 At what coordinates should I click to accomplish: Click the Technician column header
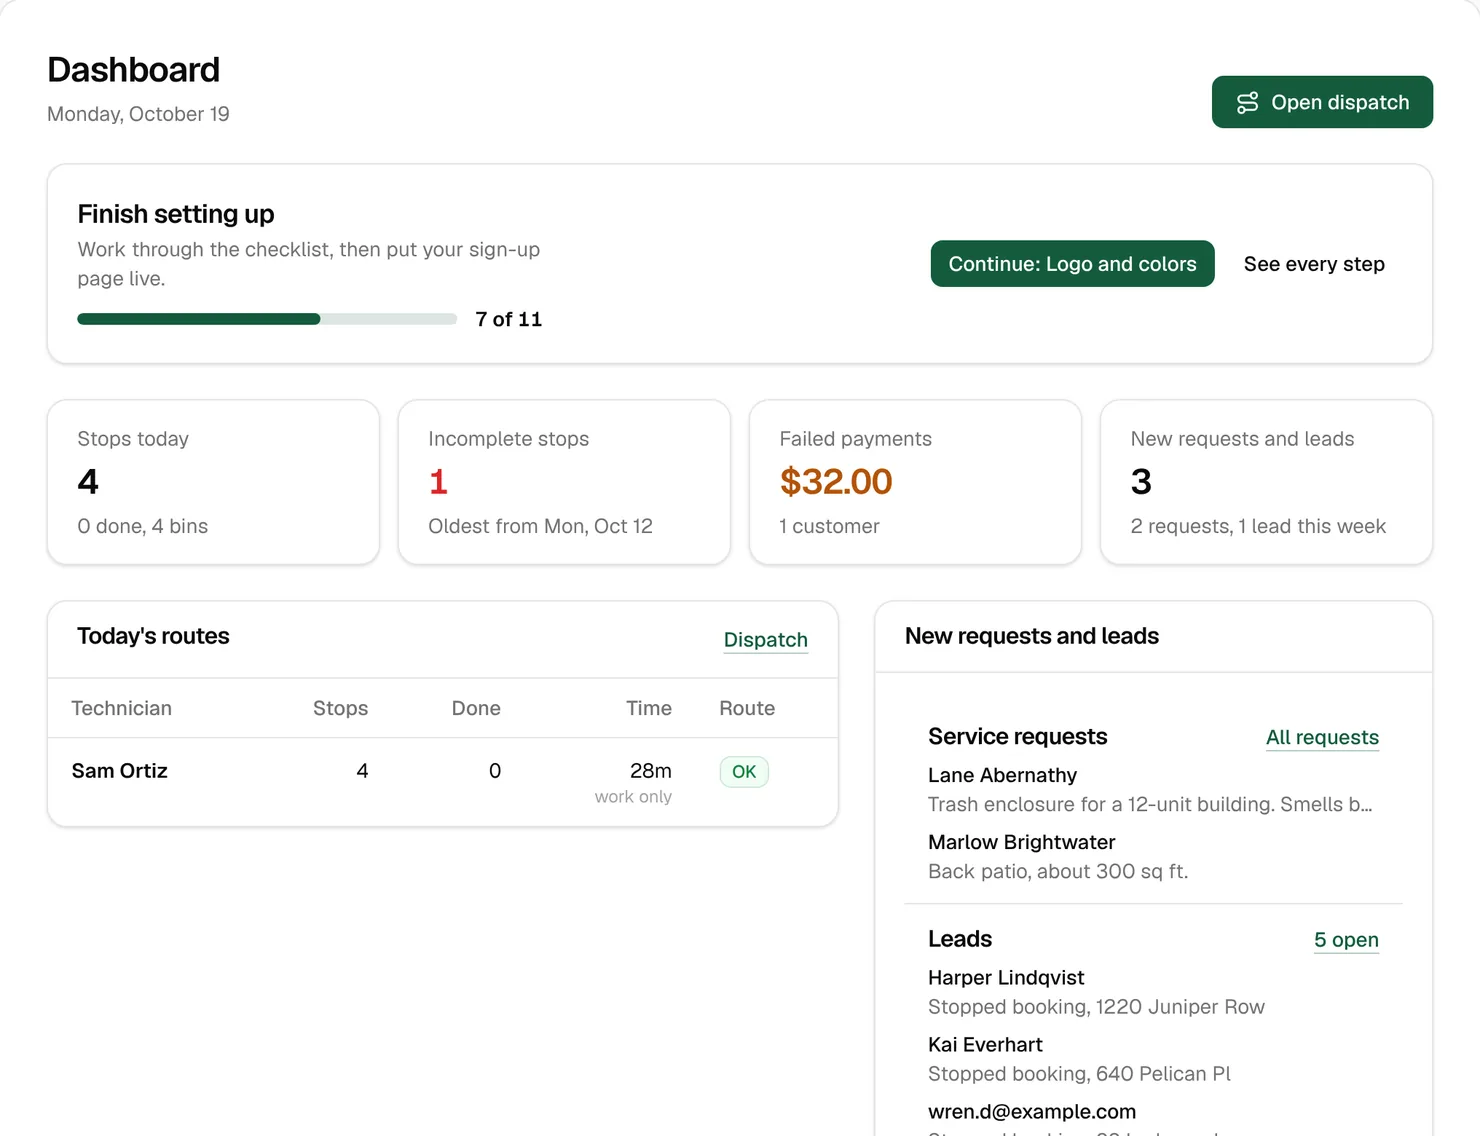pyautogui.click(x=122, y=708)
